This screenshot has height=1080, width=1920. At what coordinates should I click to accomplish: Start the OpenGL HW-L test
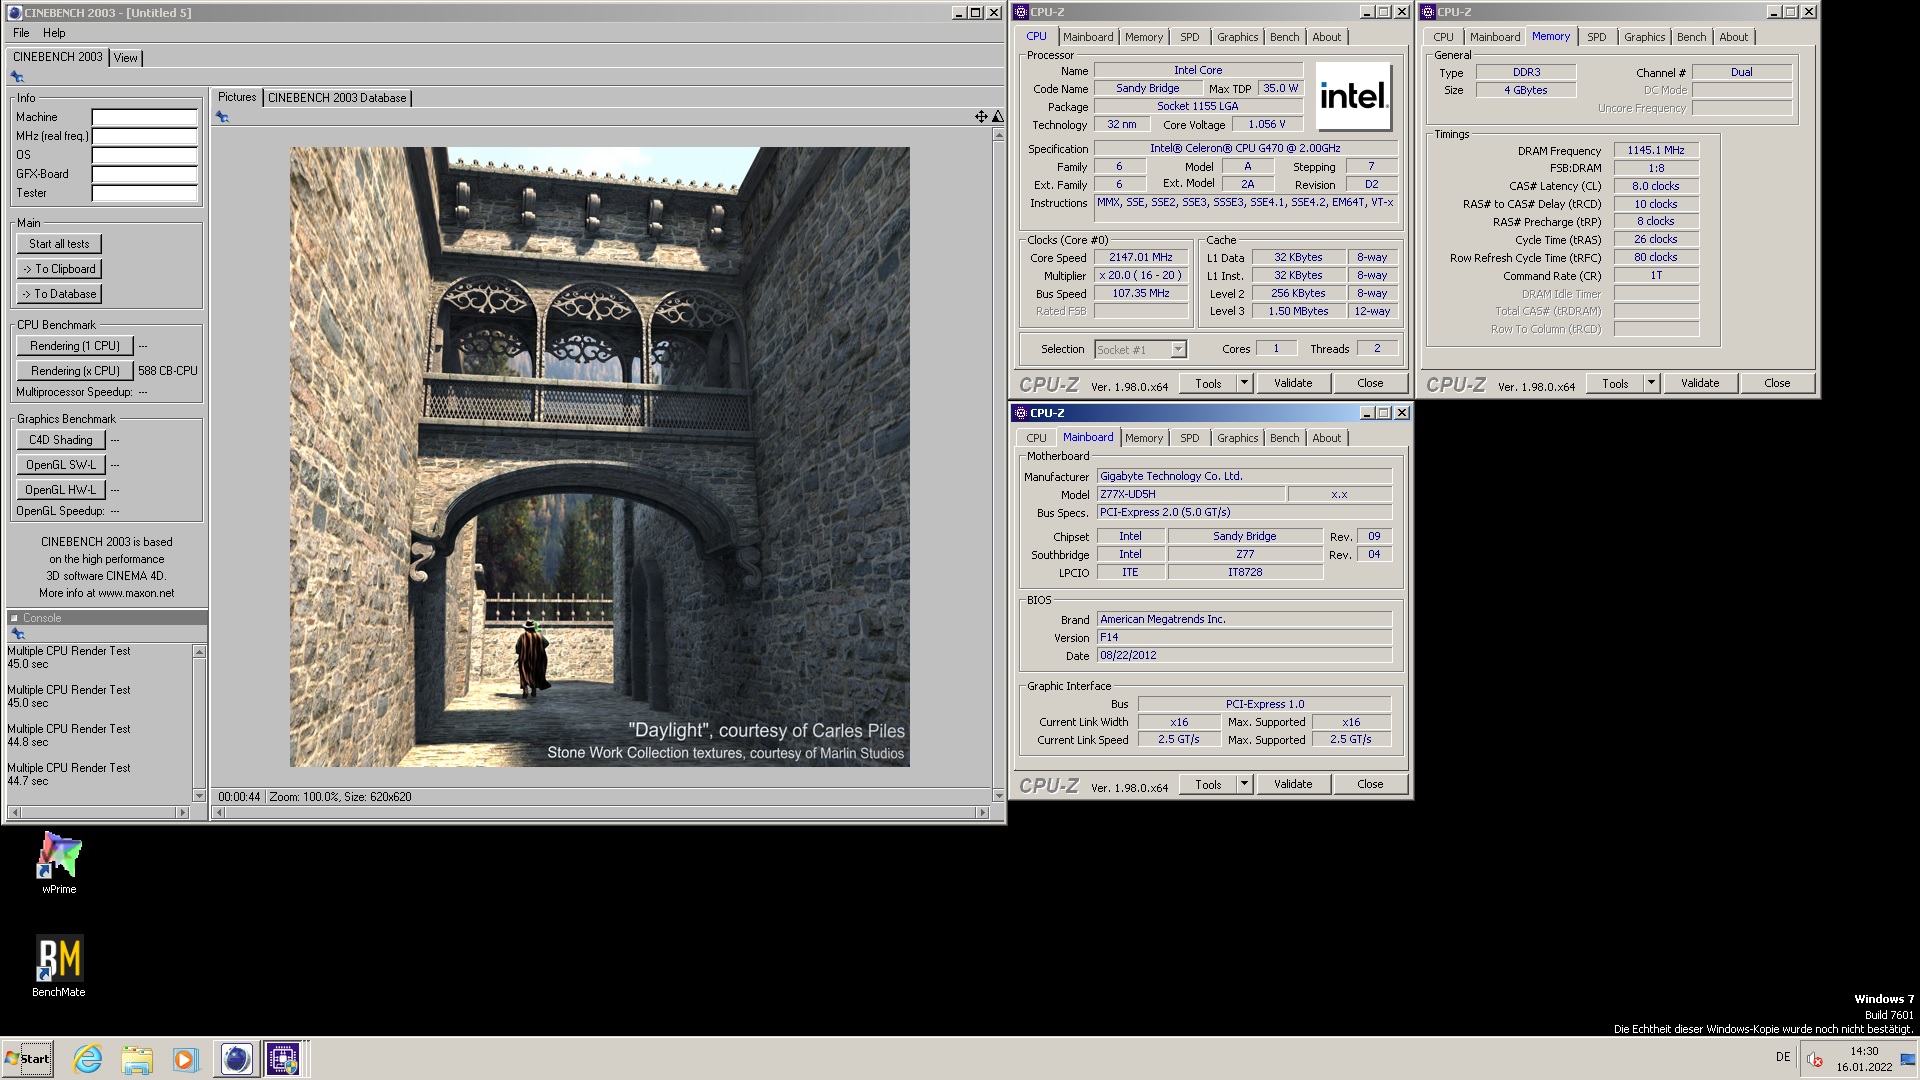[61, 490]
